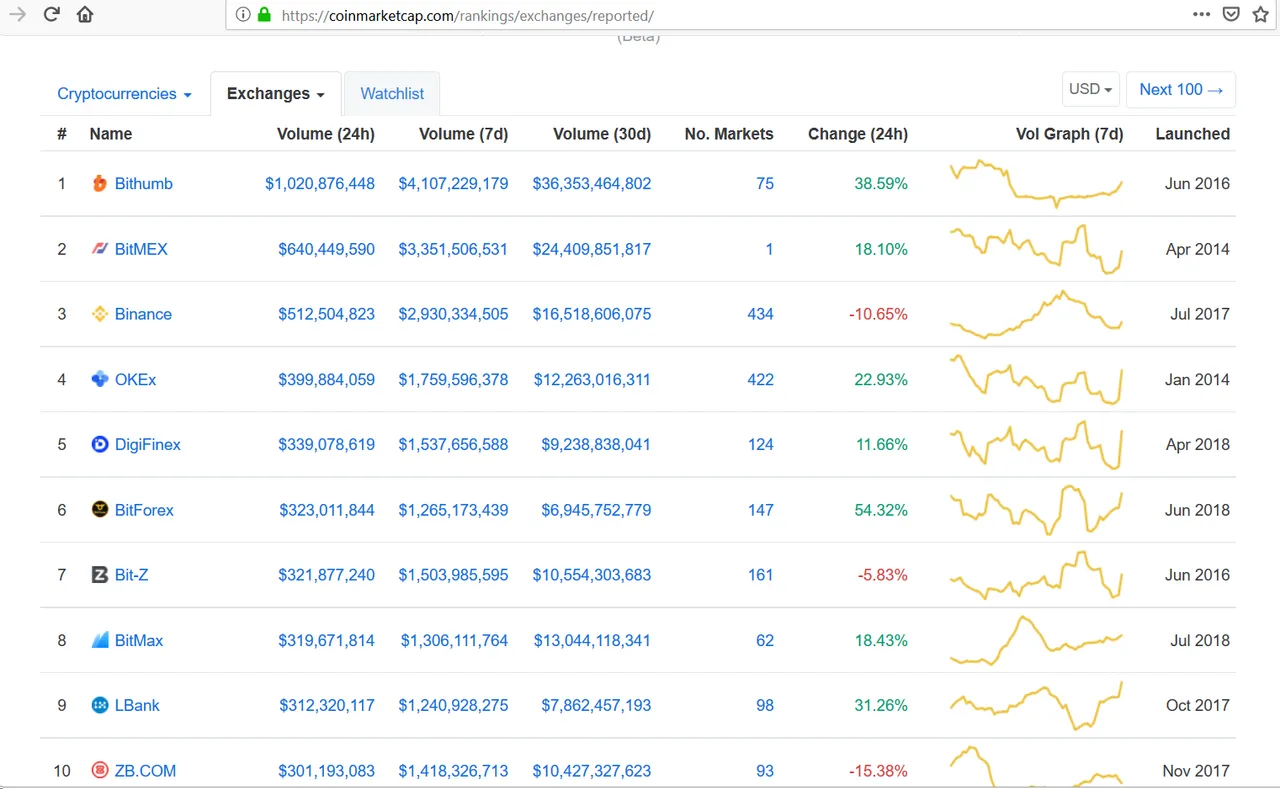This screenshot has width=1280, height=789.
Task: Open the Binance exchange link
Action: 143,314
